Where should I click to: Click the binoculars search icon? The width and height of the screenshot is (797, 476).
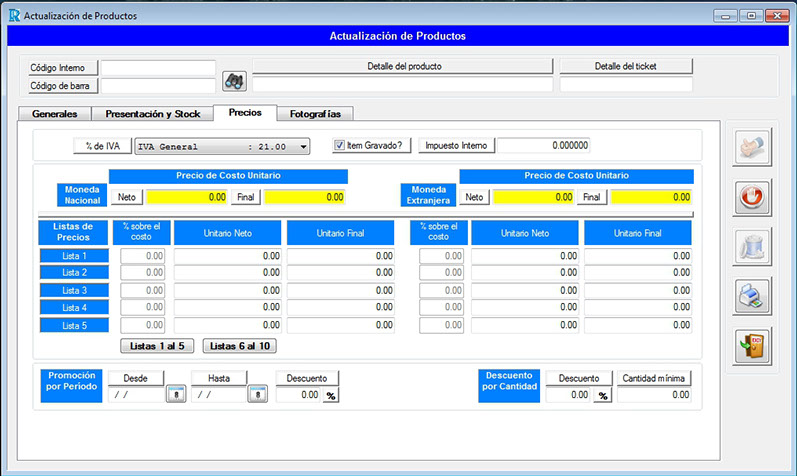[x=234, y=79]
